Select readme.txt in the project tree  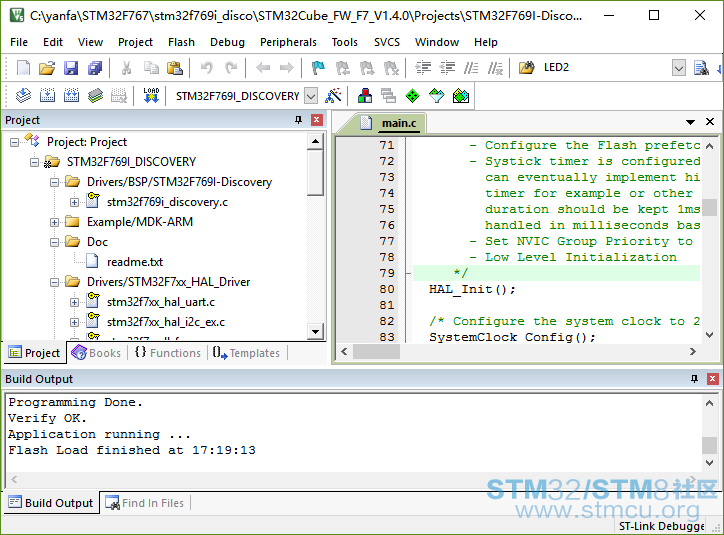(135, 262)
